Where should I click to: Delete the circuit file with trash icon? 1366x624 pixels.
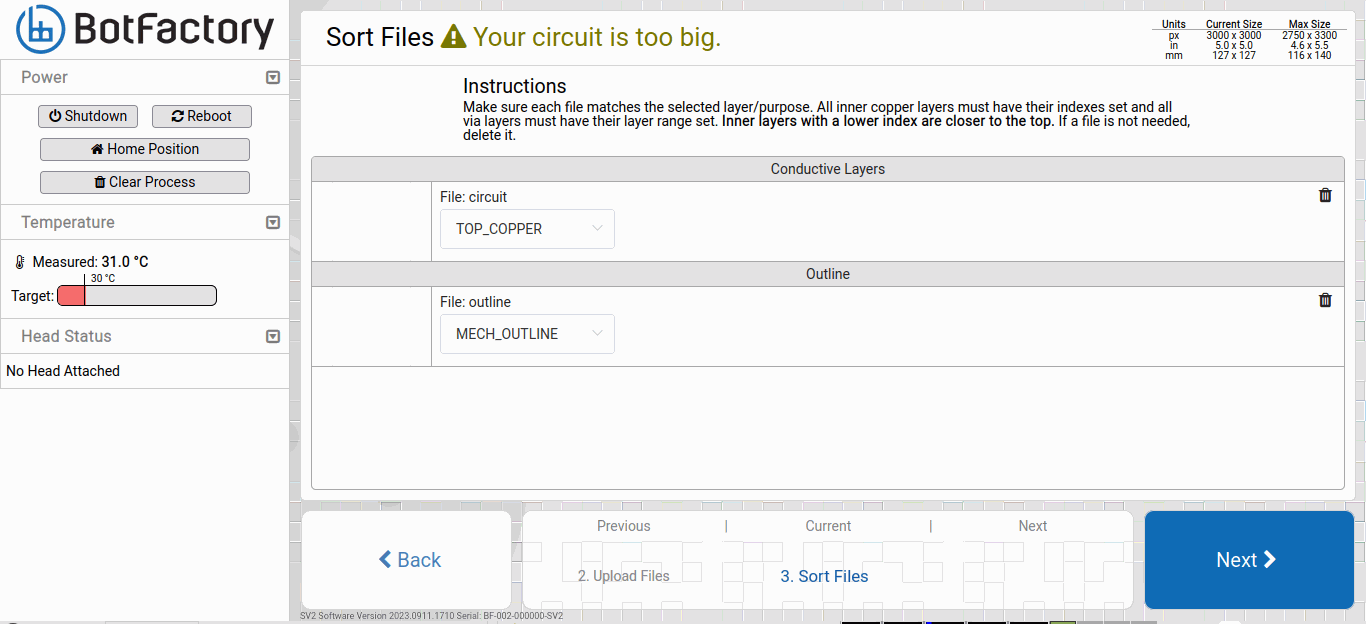pos(1325,195)
